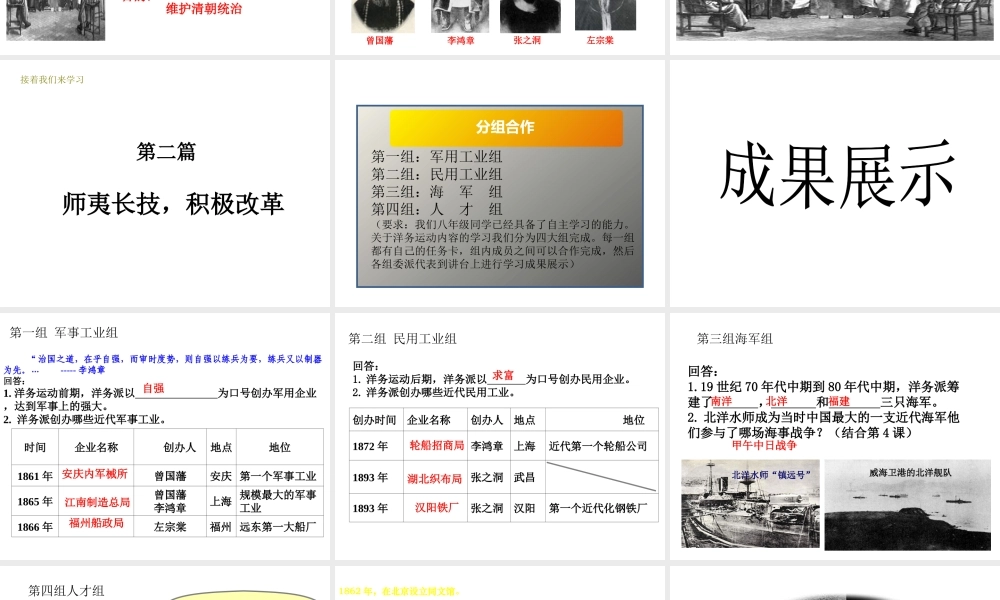
Task: Click the blue quote ending ----- 李鸿章
Action: (x=163, y=364)
